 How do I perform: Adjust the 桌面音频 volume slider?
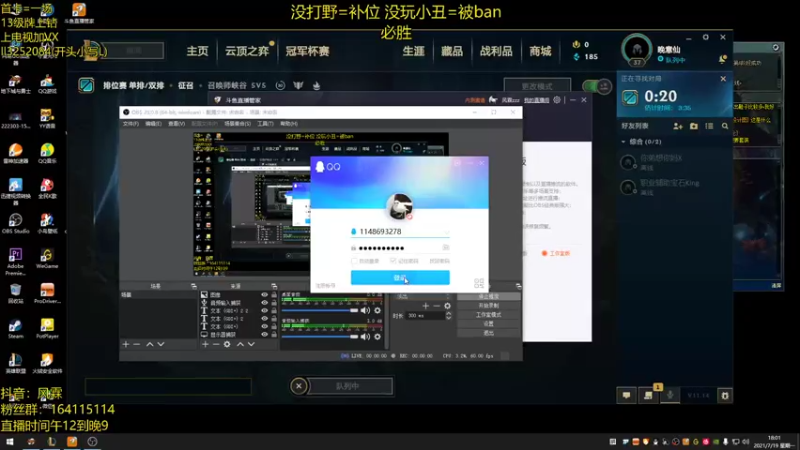pyautogui.click(x=320, y=310)
